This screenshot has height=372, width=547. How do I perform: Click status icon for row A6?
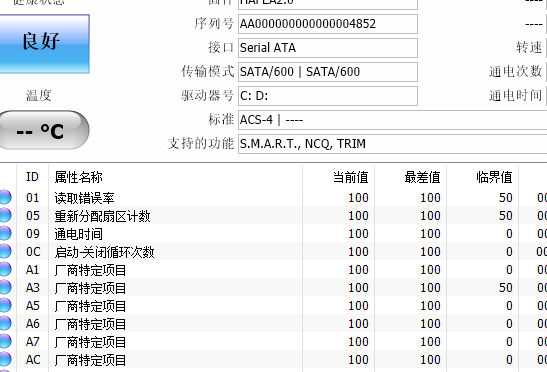(5, 323)
